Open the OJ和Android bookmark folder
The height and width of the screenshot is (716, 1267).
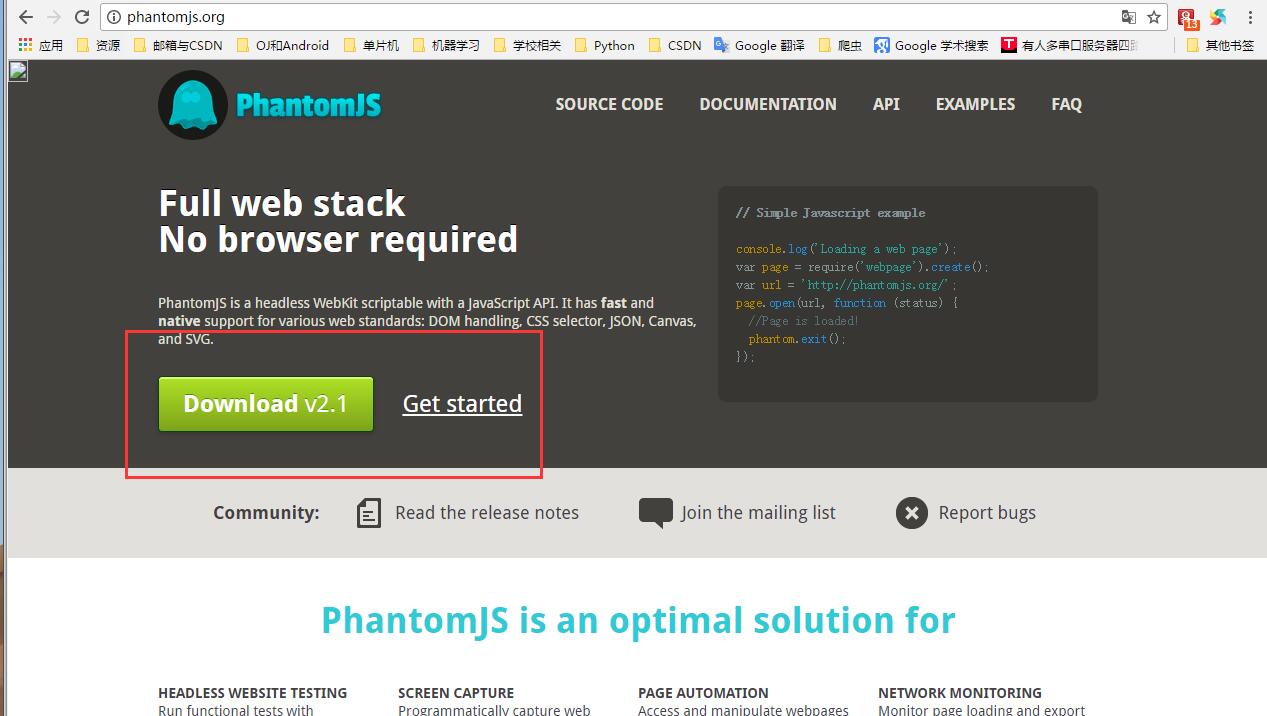(x=283, y=45)
